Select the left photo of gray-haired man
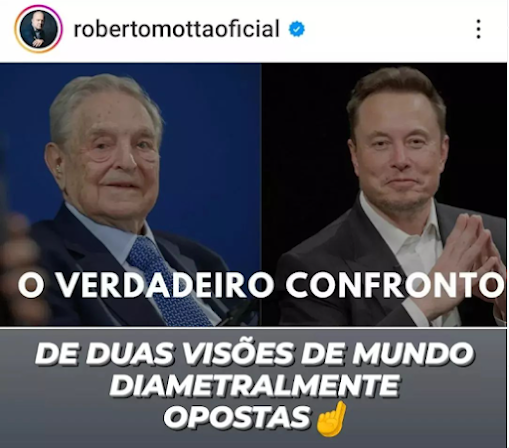This screenshot has height=448, width=509. pyautogui.click(x=130, y=194)
